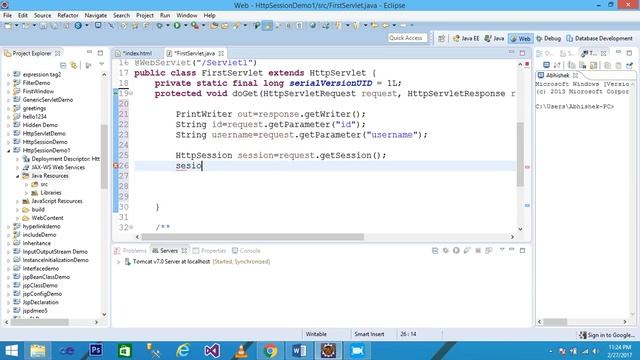
Task: Click Smart Insert status bar entry
Action: [369, 334]
